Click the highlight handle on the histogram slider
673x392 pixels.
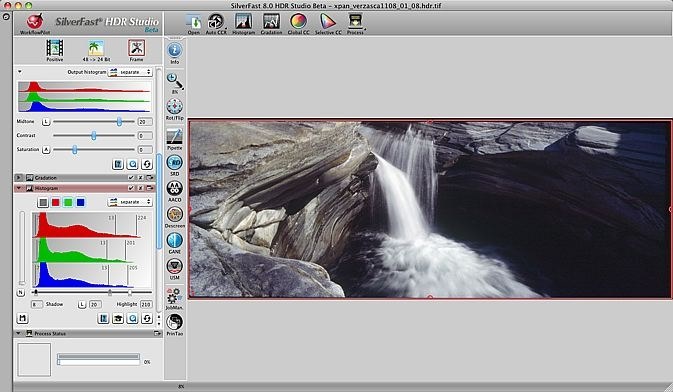coord(130,292)
